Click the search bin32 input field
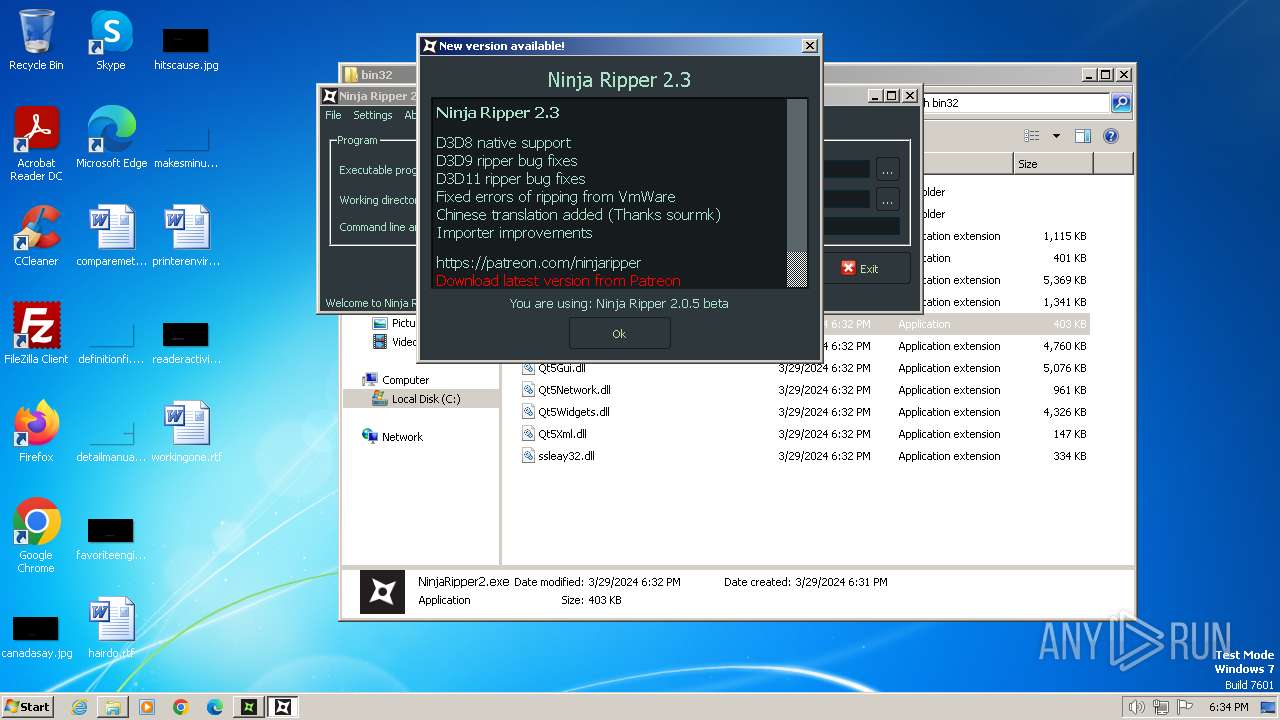 [1014, 103]
